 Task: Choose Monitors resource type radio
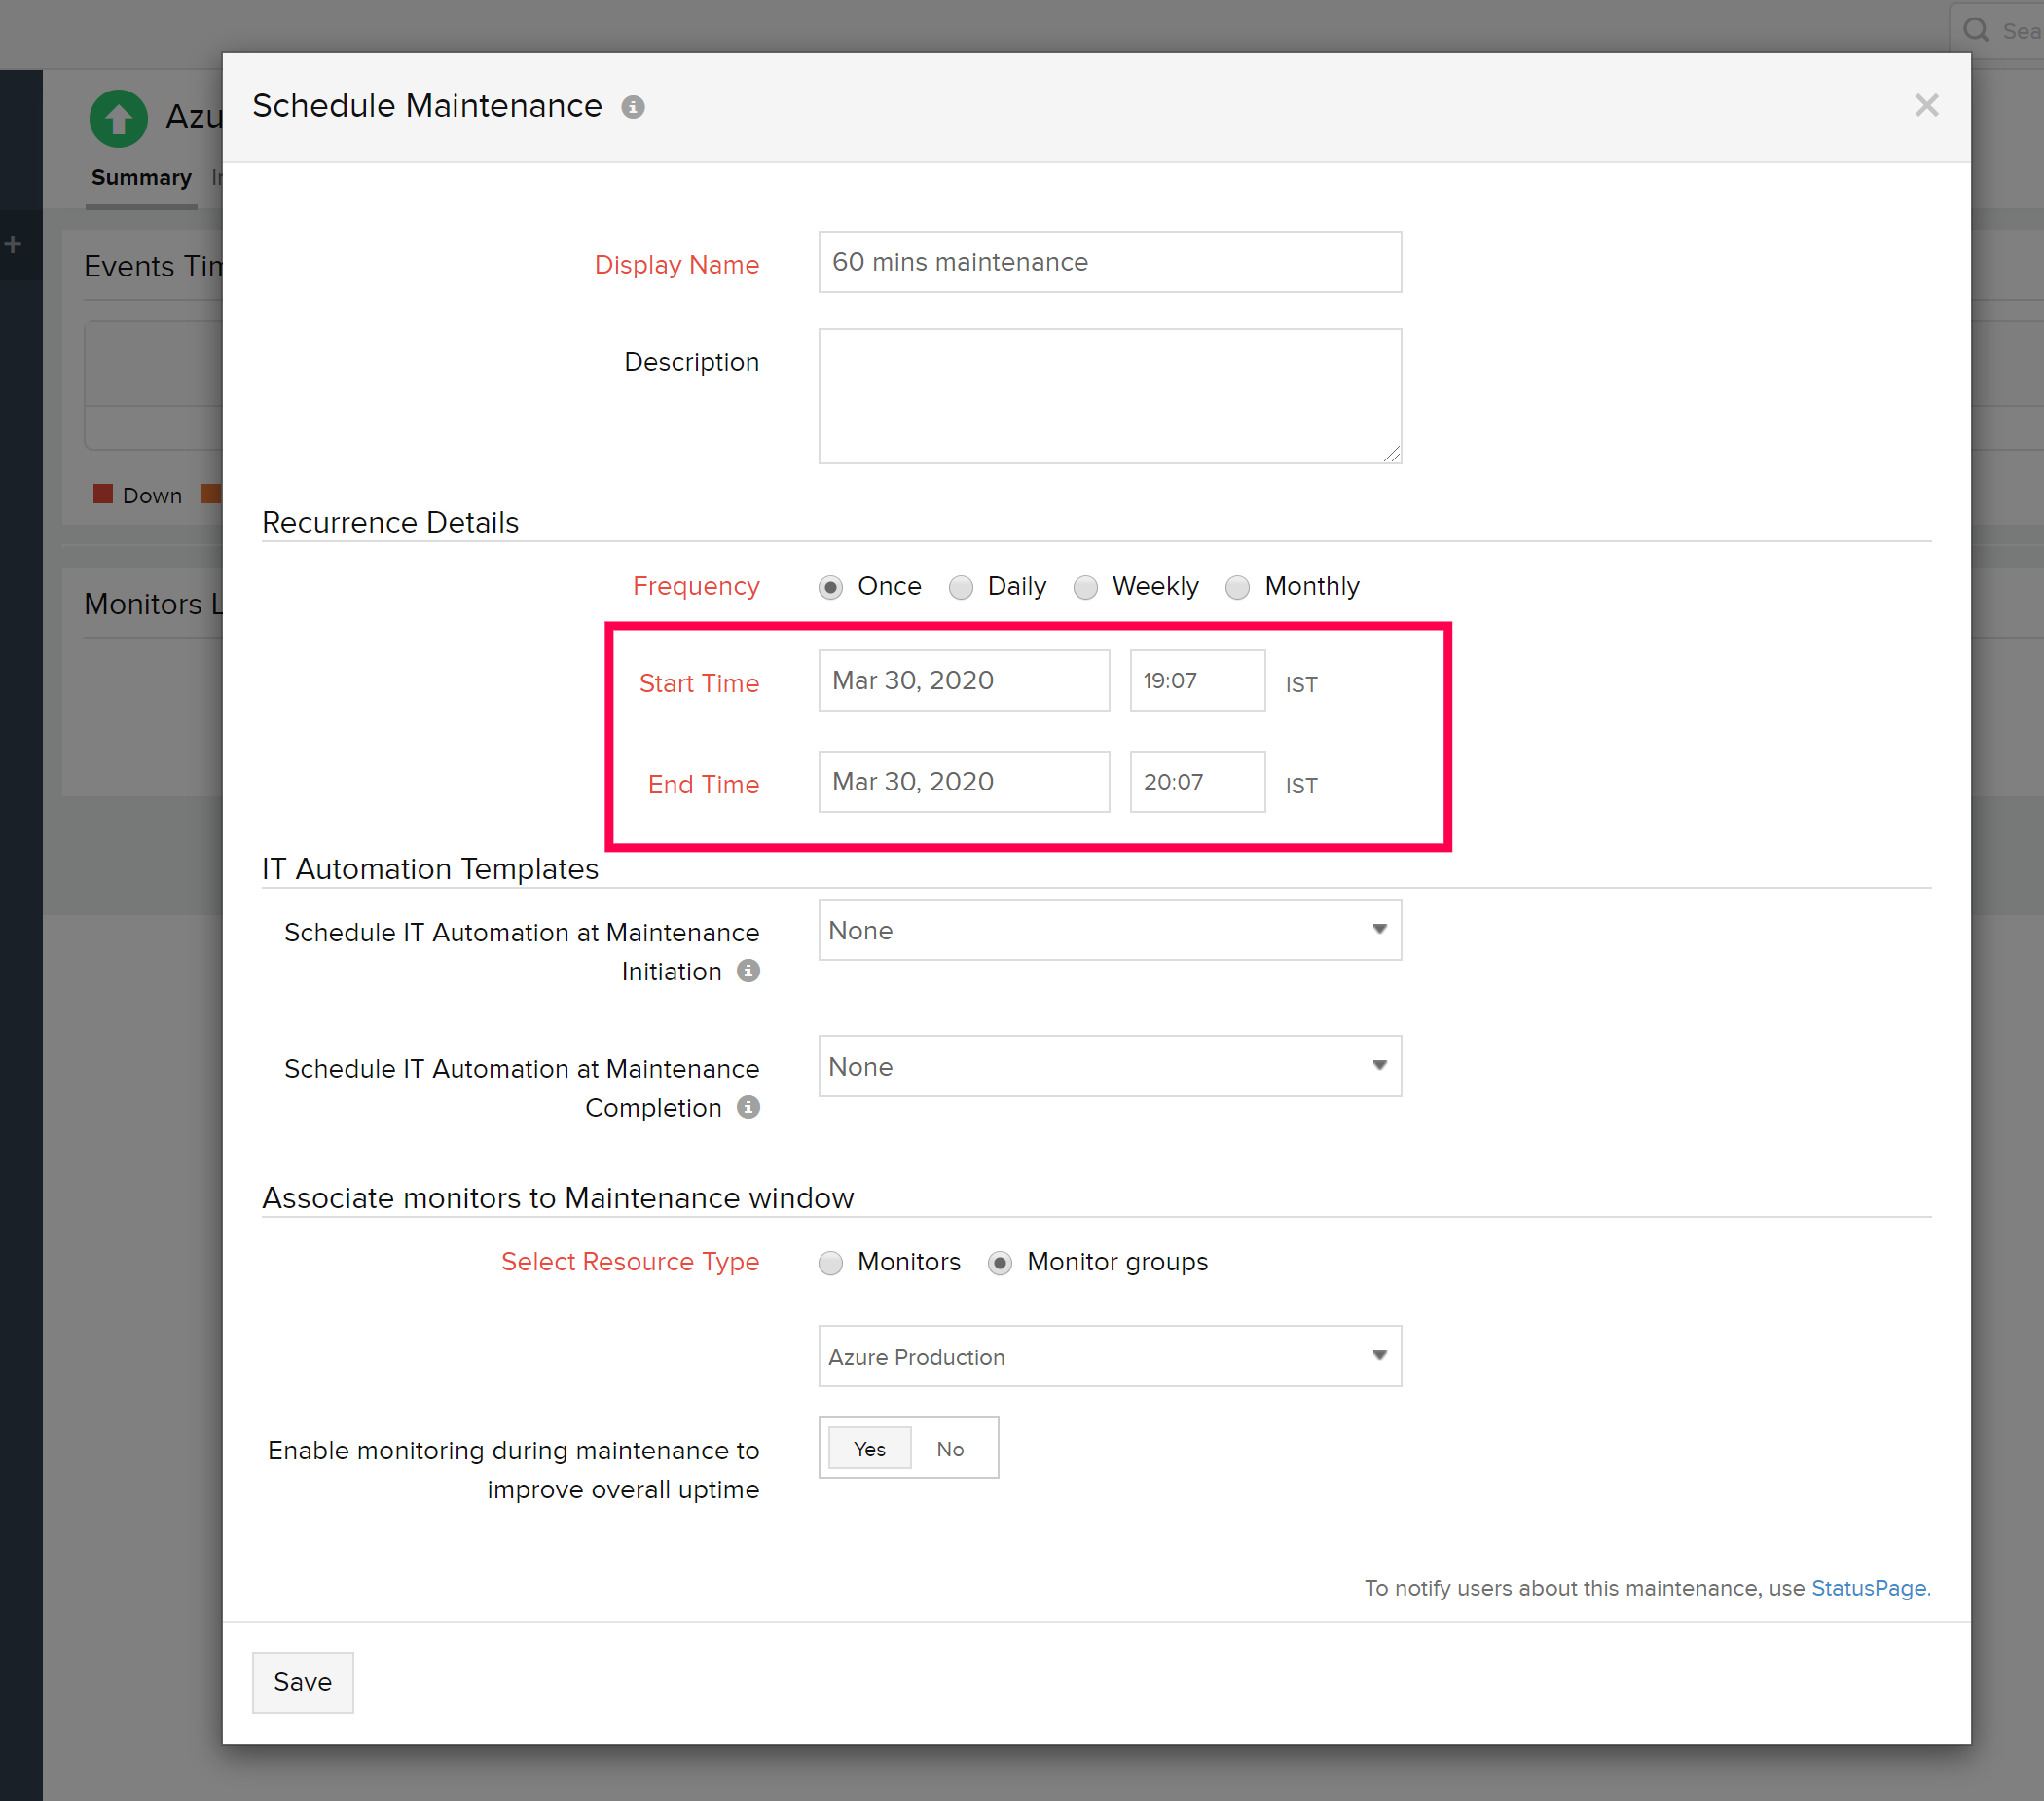pos(830,1263)
